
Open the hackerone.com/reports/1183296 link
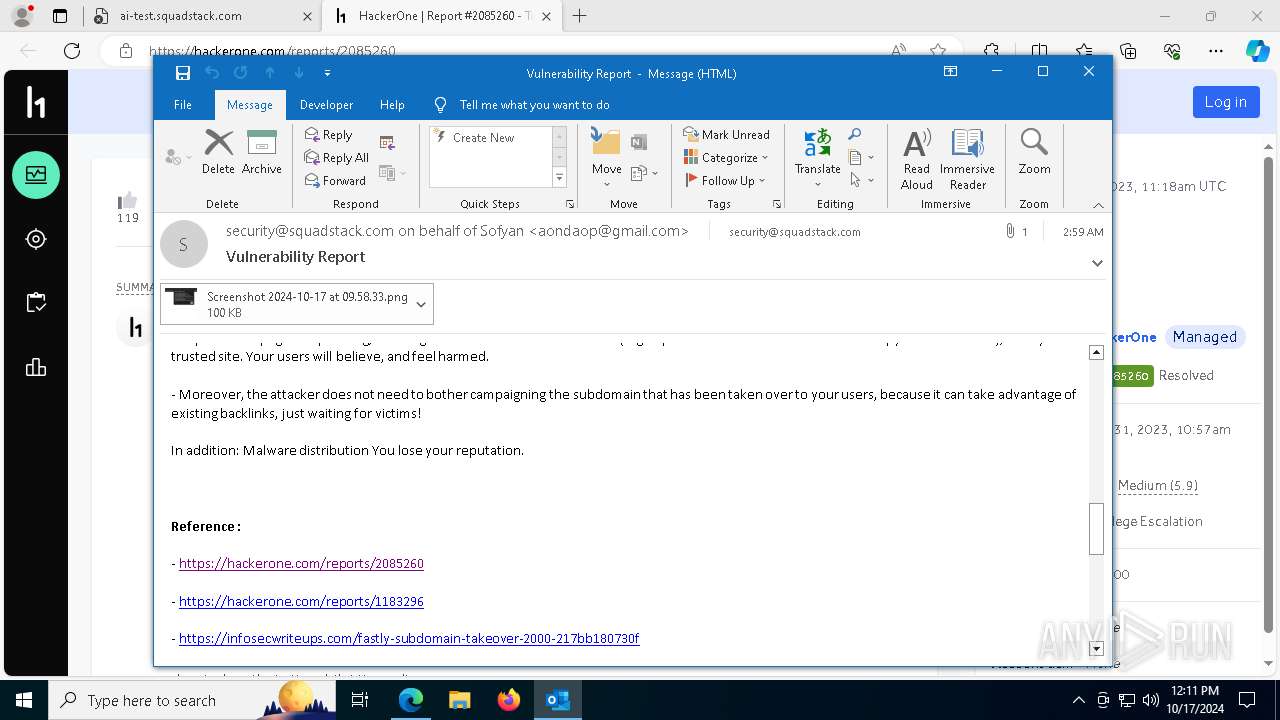(301, 602)
